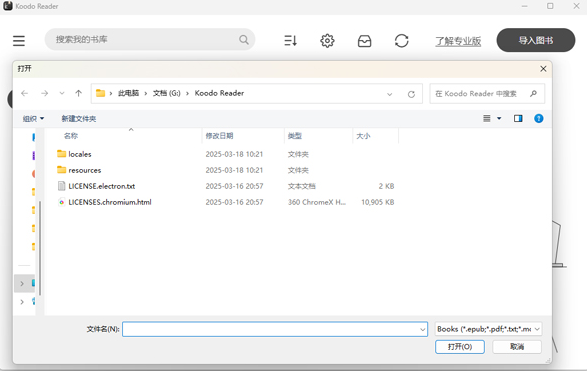The image size is (587, 371).
Task: Click the navigation pane vertical scrollbar
Action: (39, 248)
